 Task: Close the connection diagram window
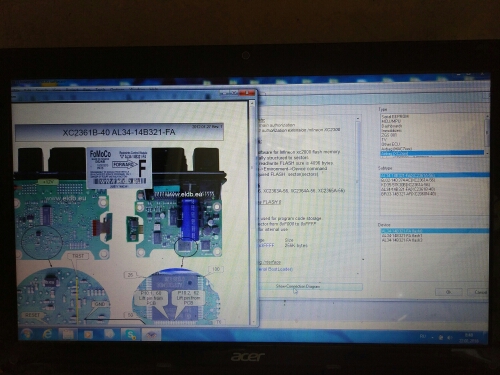point(248,93)
